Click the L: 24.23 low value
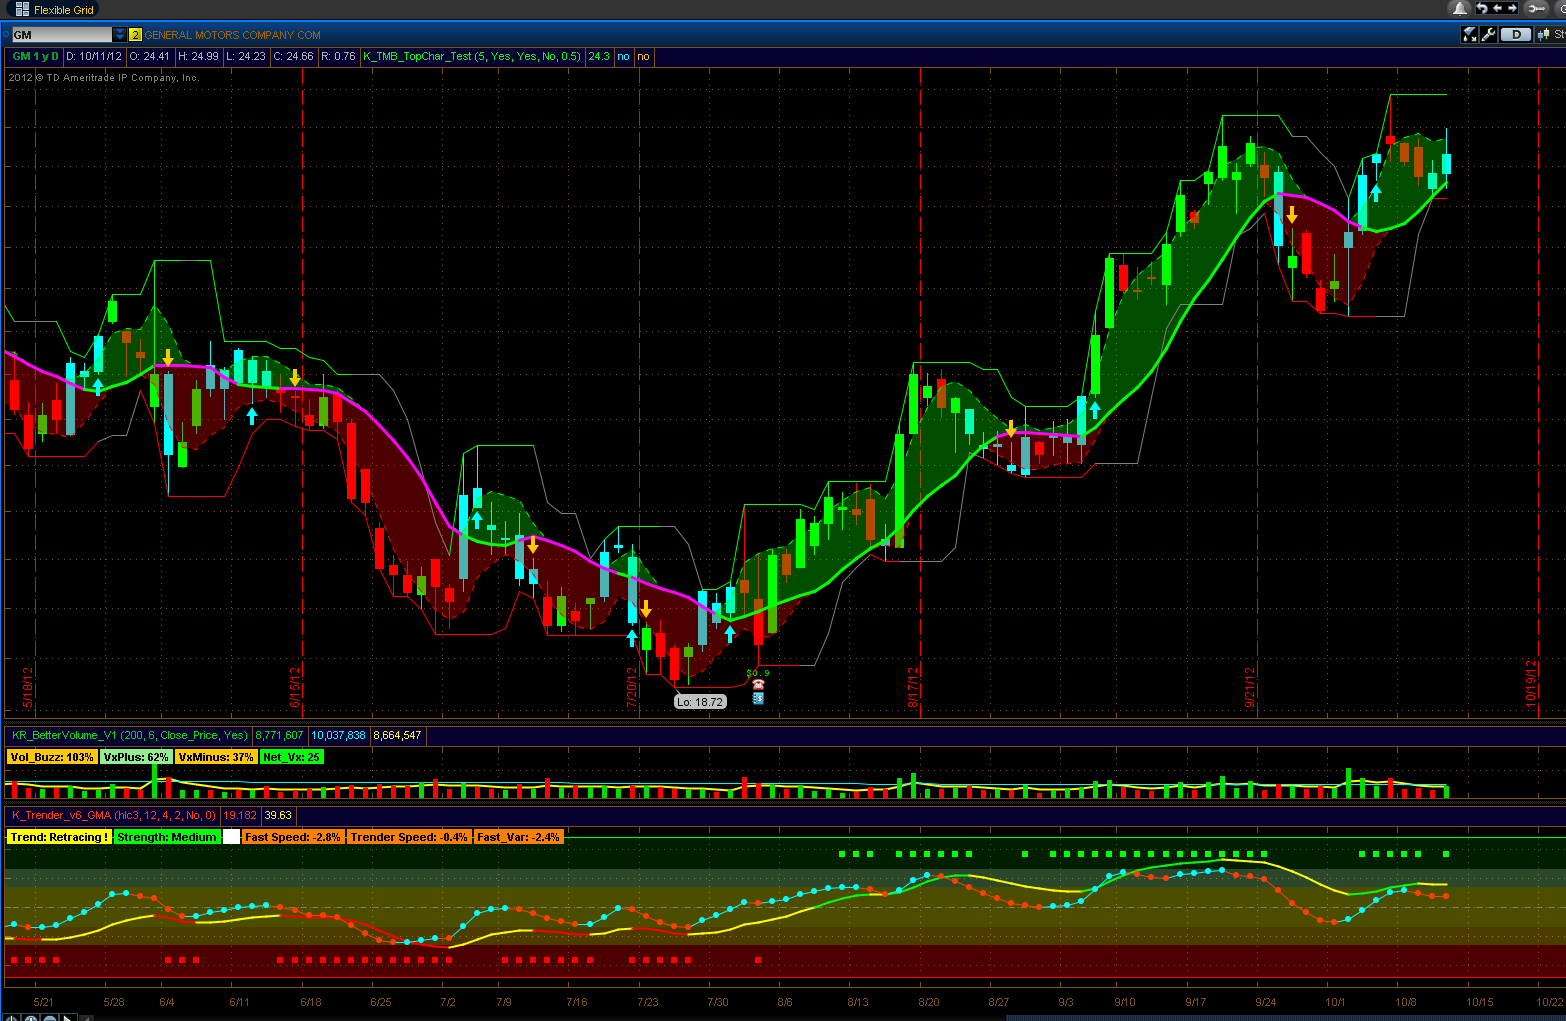 coord(246,57)
